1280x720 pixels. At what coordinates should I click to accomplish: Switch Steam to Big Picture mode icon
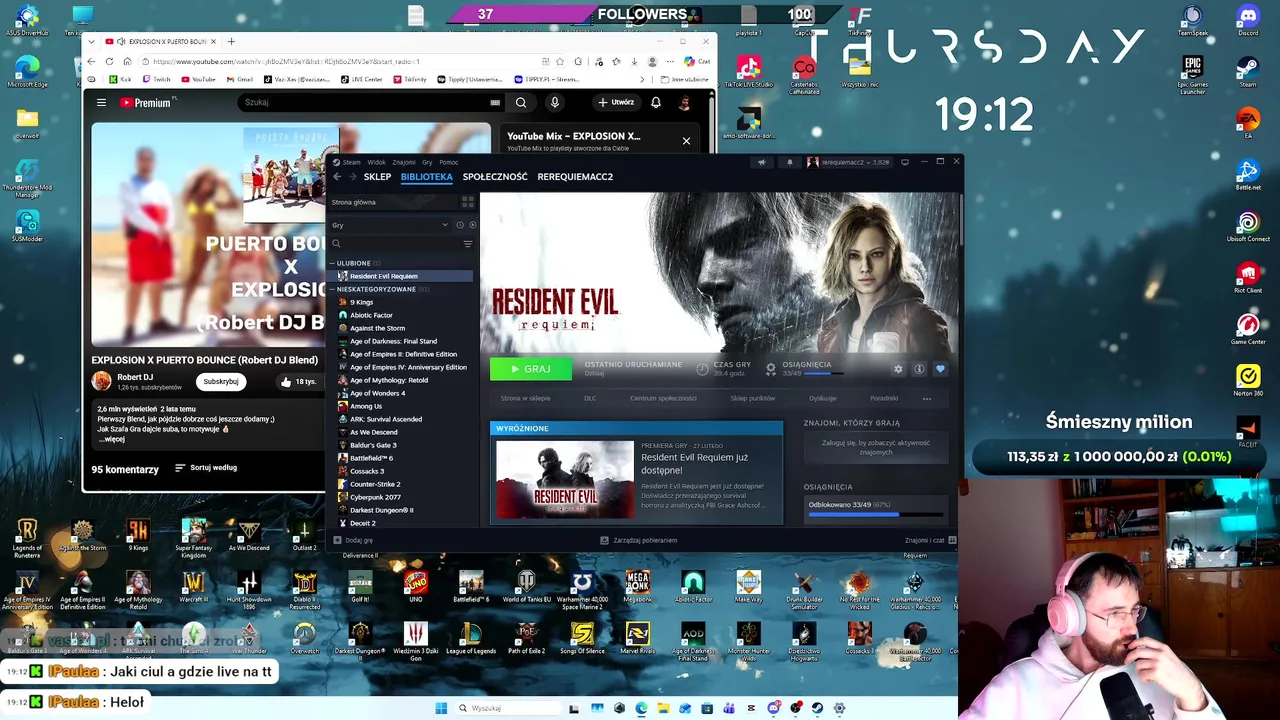[905, 162]
